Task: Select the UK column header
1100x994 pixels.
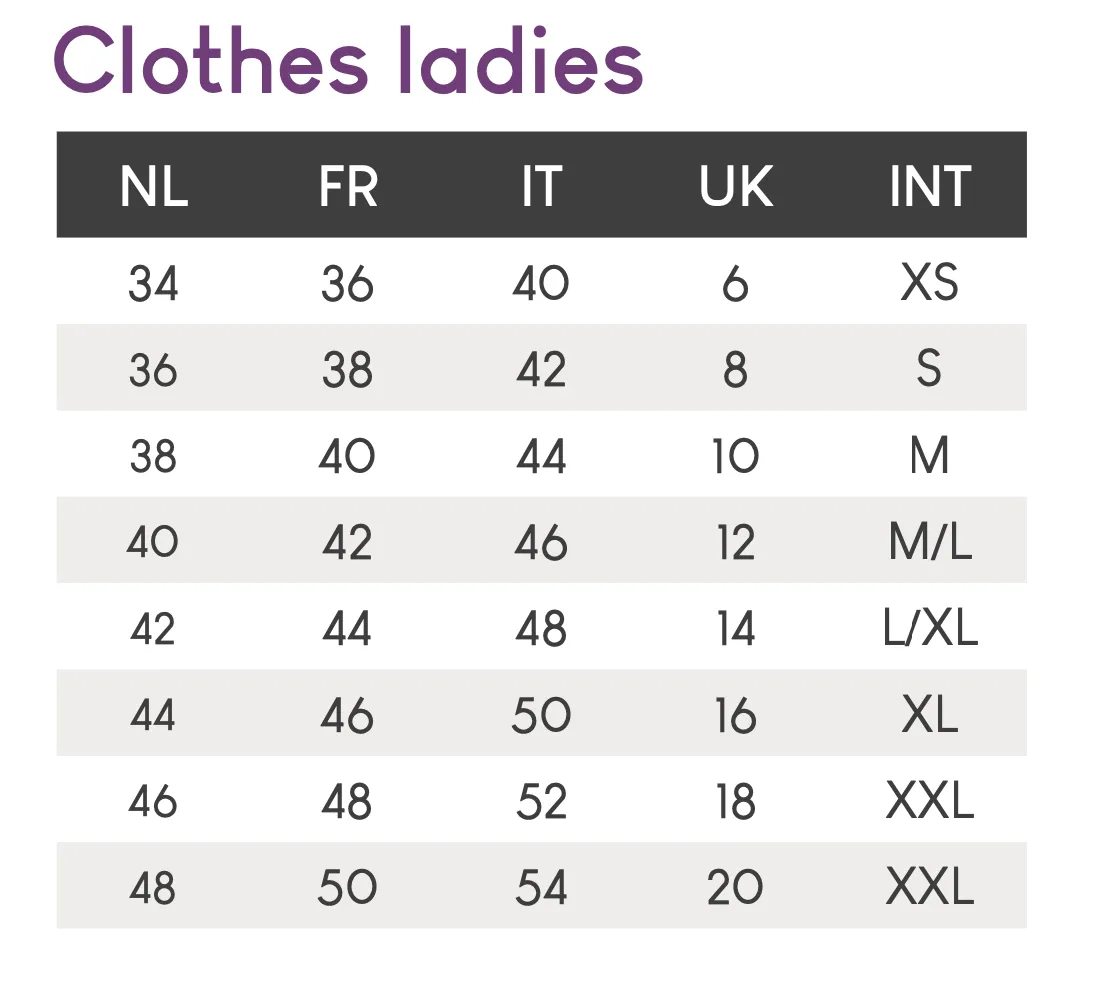Action: click(736, 187)
